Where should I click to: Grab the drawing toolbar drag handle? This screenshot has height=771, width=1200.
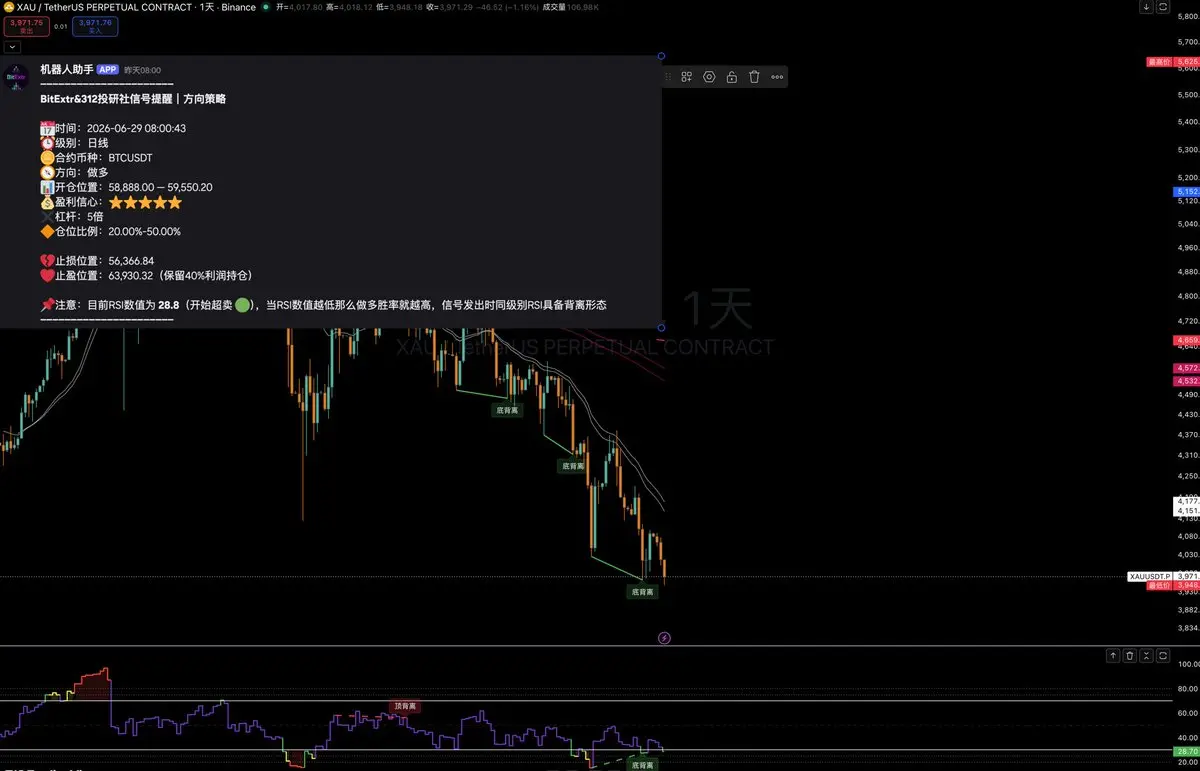668,77
